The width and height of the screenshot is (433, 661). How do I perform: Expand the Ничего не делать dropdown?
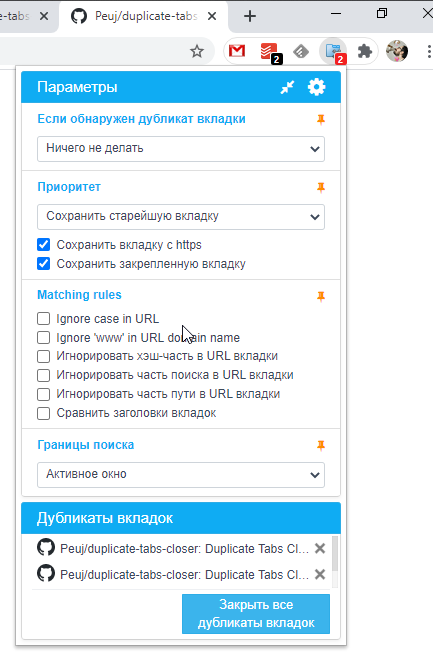pos(181,148)
